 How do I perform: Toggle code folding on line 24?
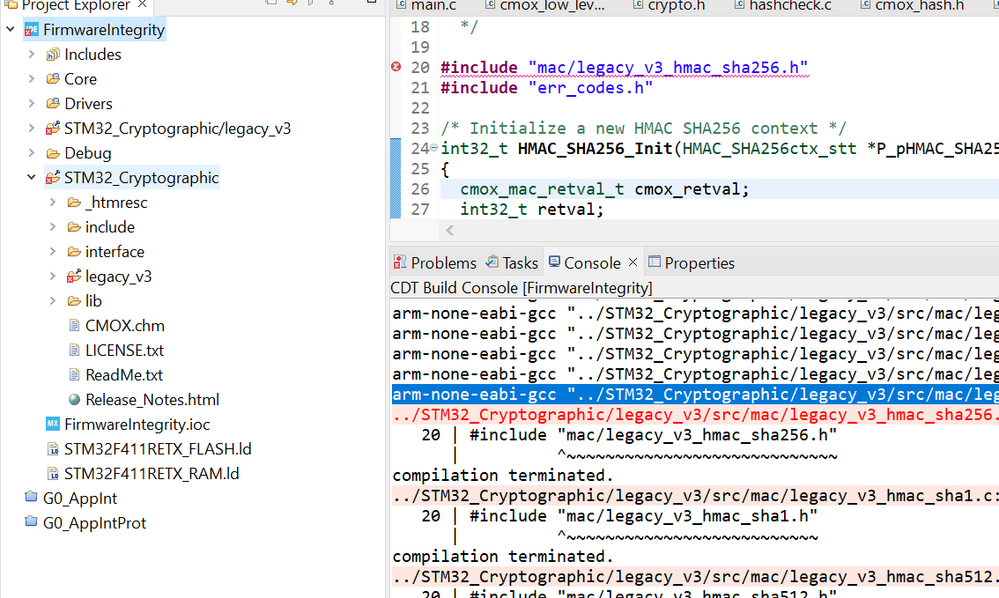[x=434, y=148]
